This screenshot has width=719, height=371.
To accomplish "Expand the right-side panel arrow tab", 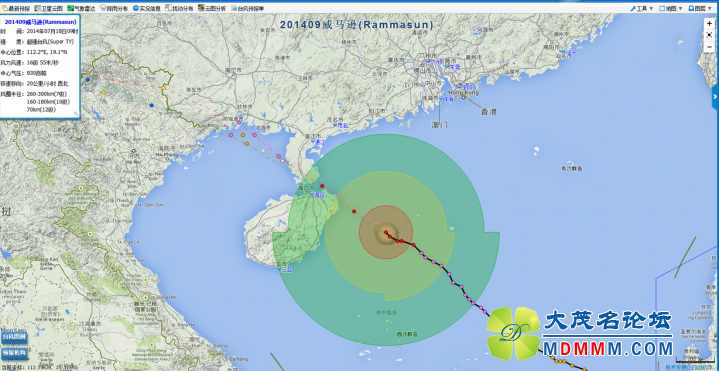I will 715,97.
